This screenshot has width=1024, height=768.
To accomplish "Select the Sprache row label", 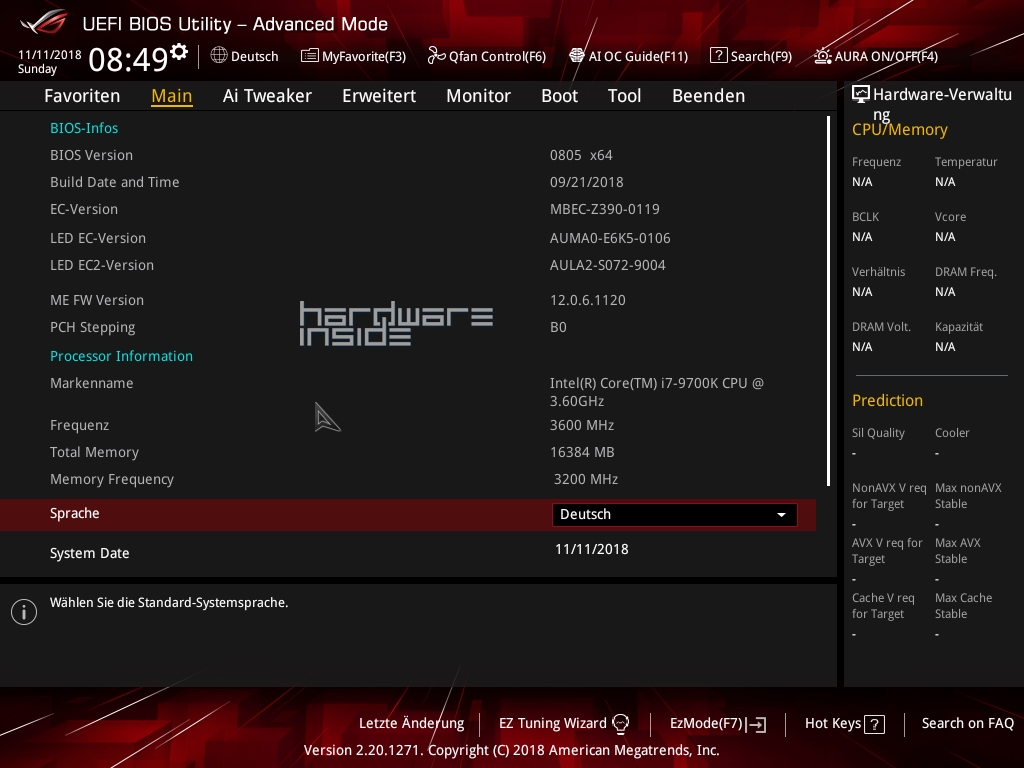I will 74,513.
